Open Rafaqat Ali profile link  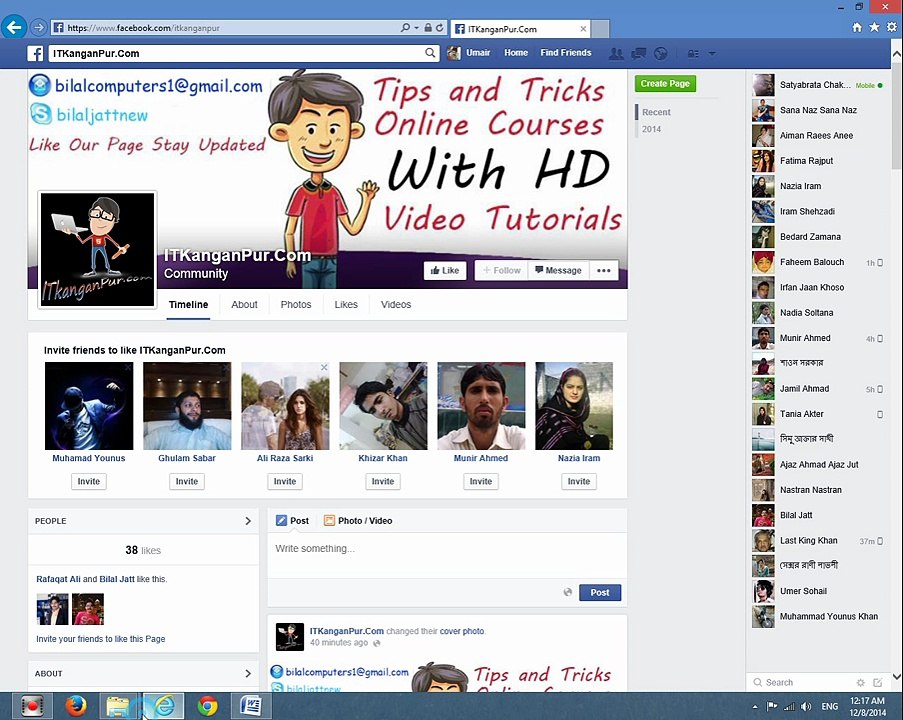(x=58, y=579)
